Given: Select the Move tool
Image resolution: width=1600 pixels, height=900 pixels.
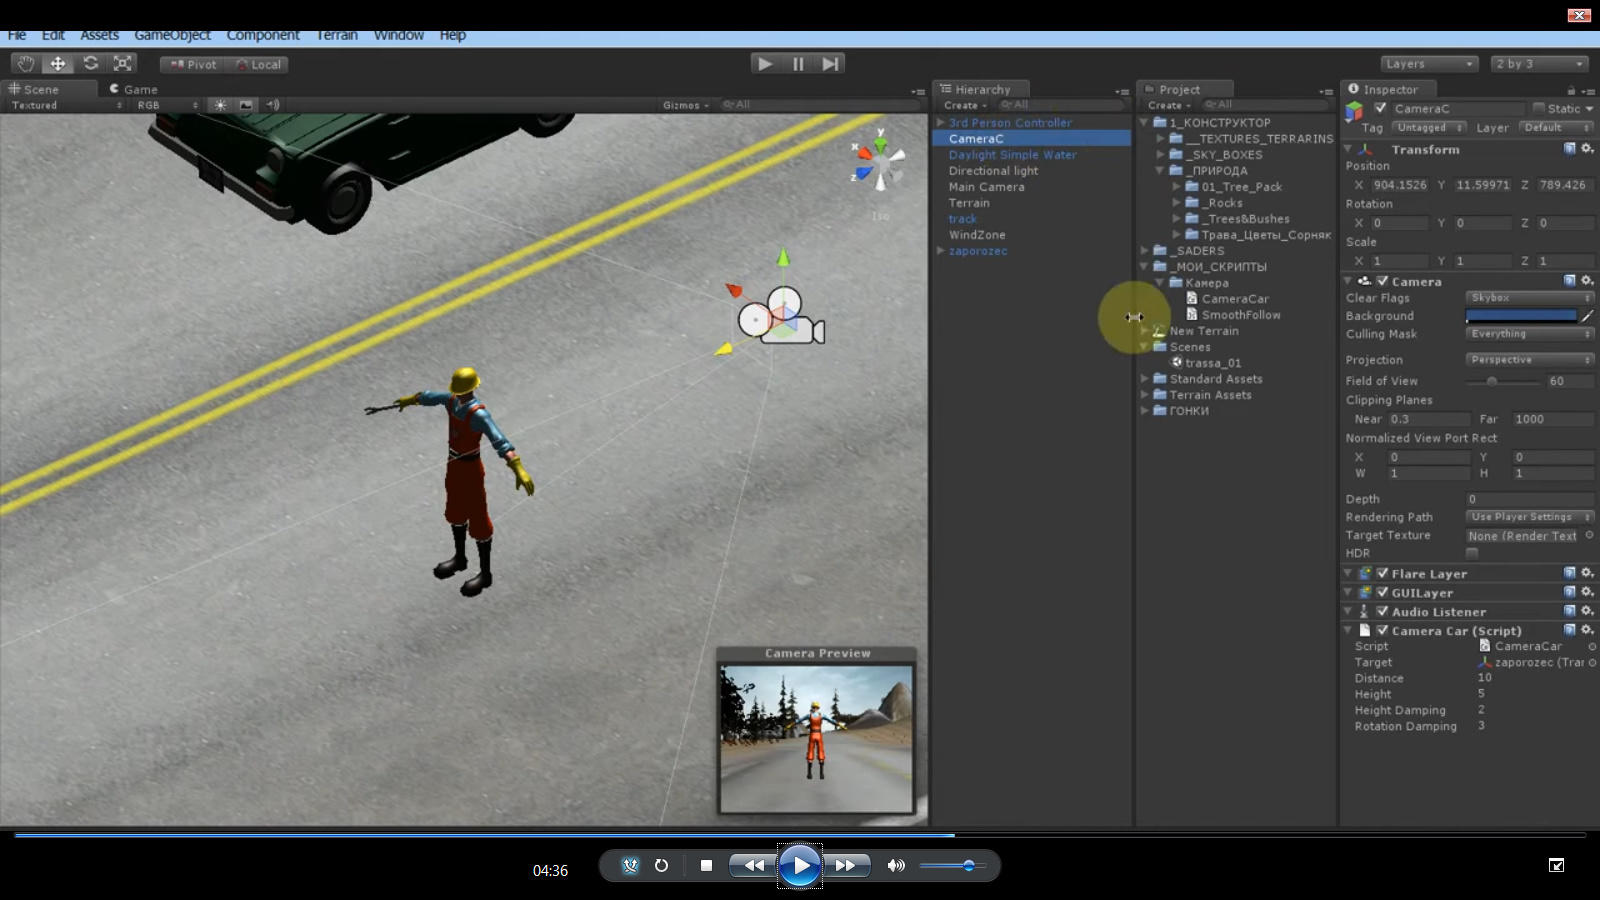Looking at the screenshot, I should [x=58, y=63].
